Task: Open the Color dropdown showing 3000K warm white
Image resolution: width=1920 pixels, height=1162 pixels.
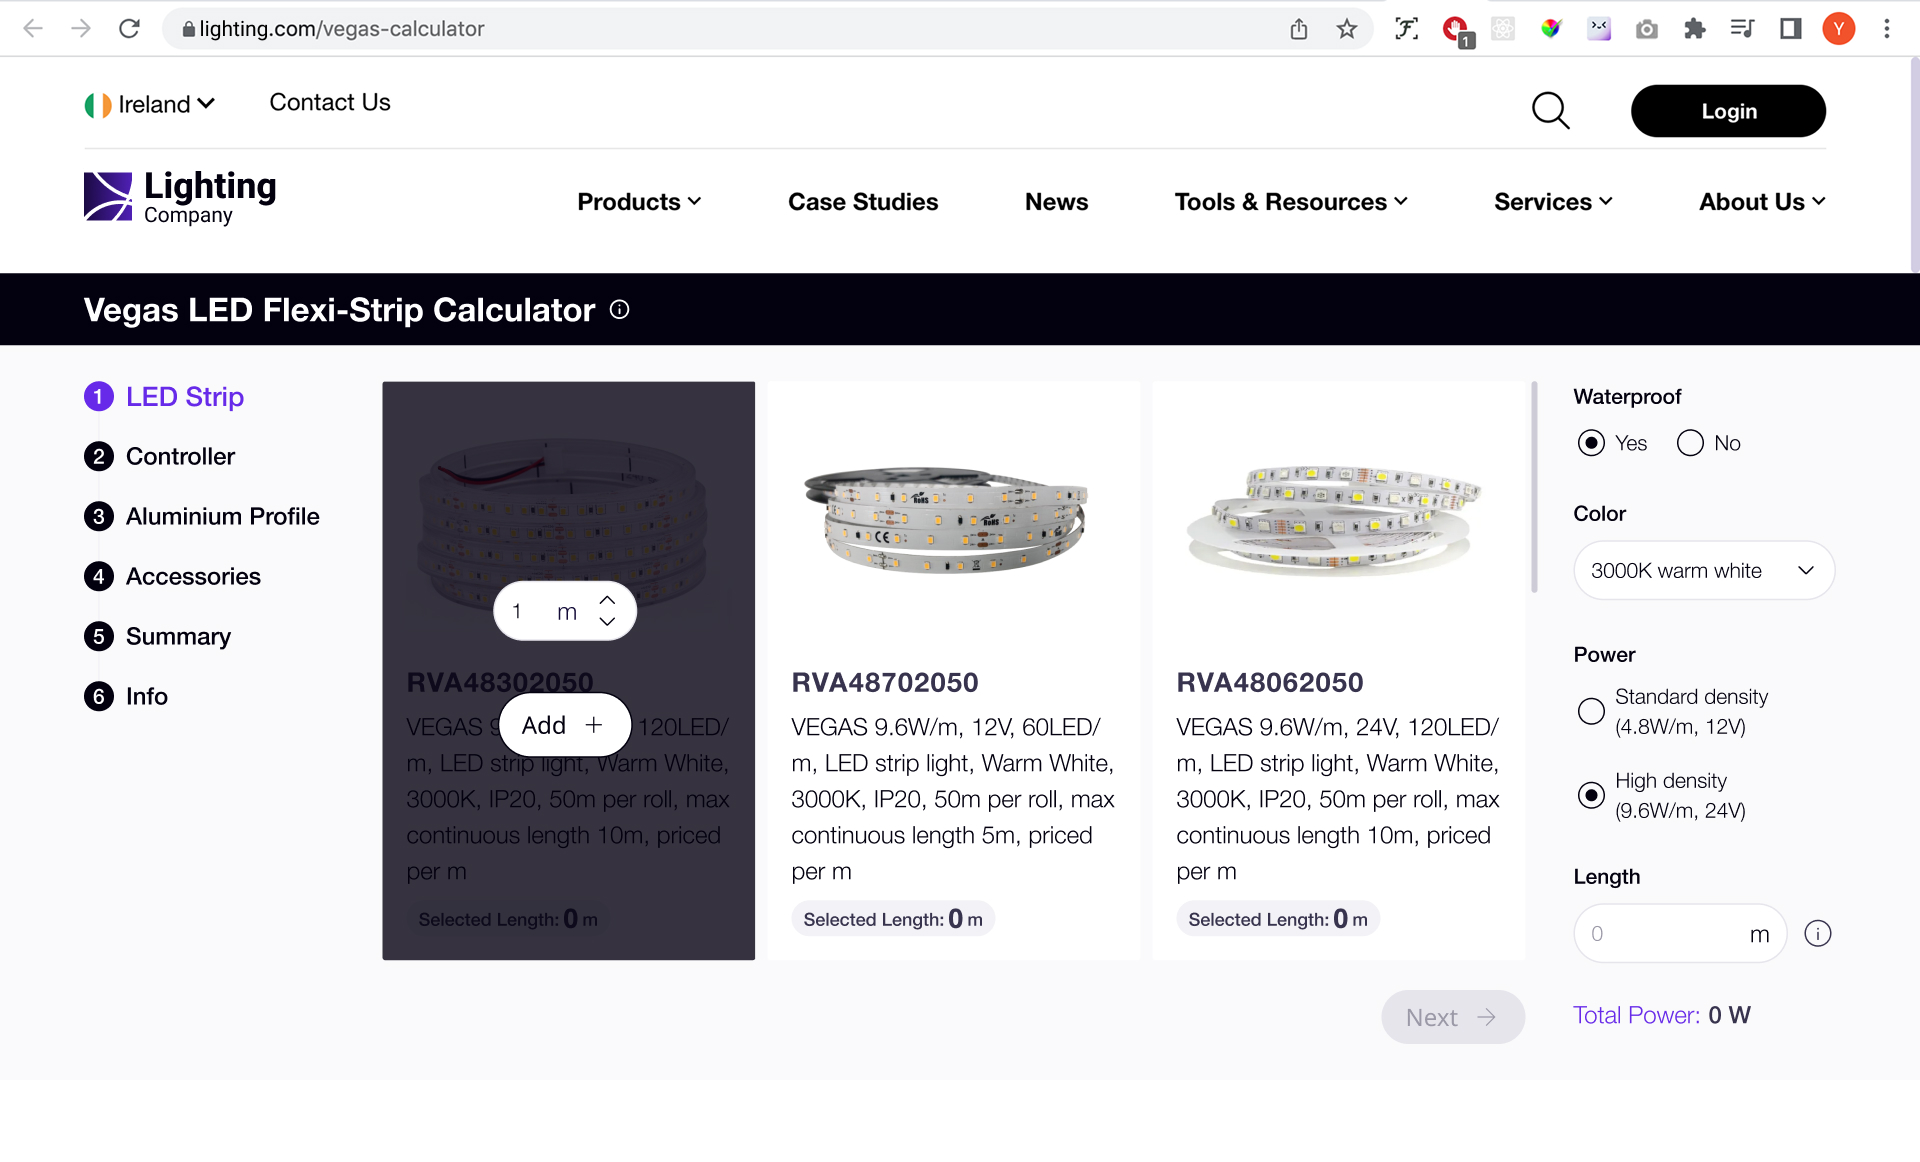Action: pos(1703,571)
